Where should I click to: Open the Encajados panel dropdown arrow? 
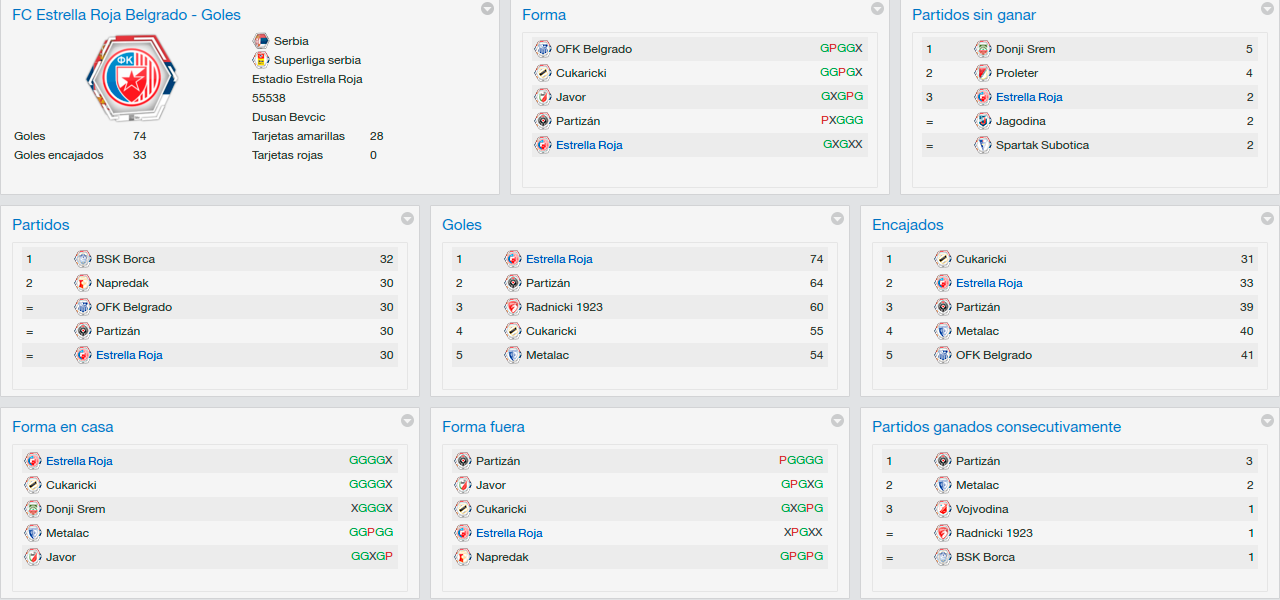[x=1267, y=219]
